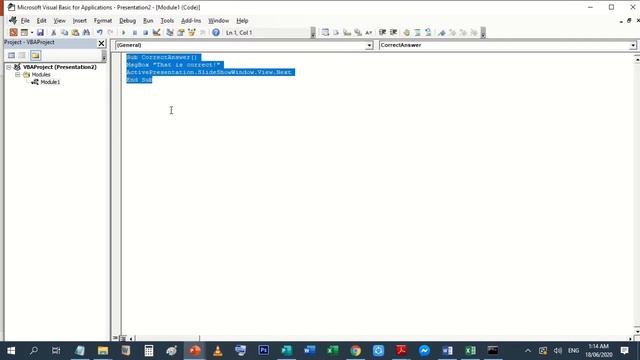Click the MsgBox code line

coord(173,65)
